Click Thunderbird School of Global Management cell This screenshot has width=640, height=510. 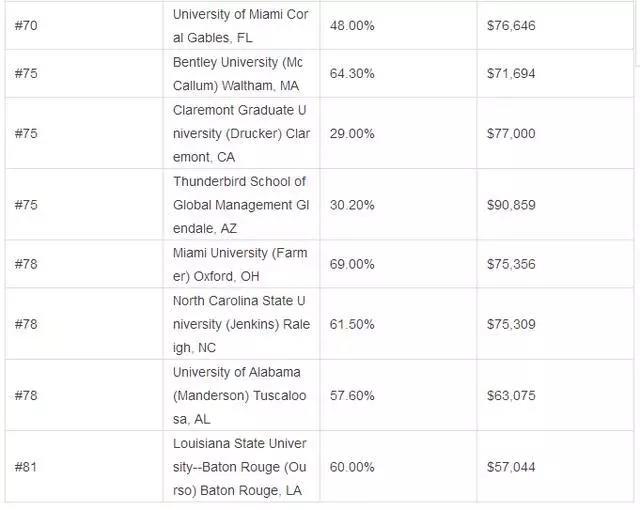click(241, 205)
